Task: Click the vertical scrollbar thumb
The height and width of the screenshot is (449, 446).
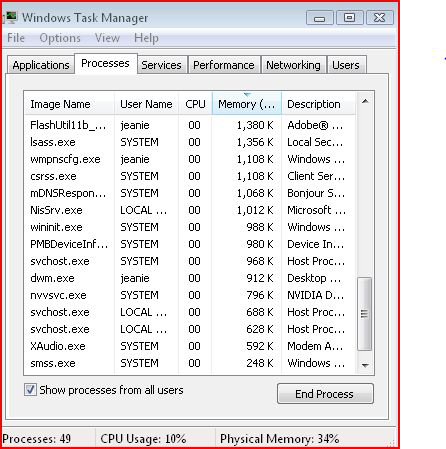Action: coord(364,314)
